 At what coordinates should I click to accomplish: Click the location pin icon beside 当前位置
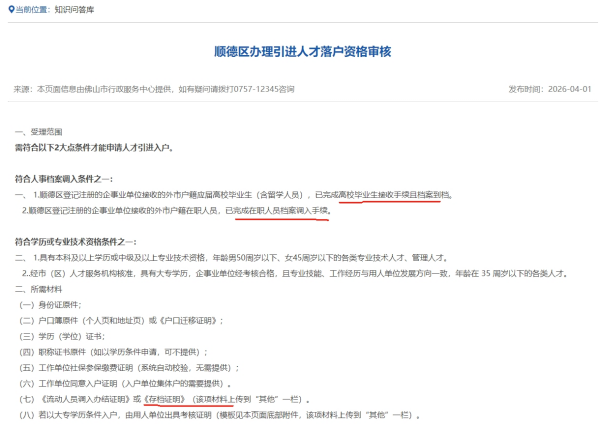click(x=11, y=9)
